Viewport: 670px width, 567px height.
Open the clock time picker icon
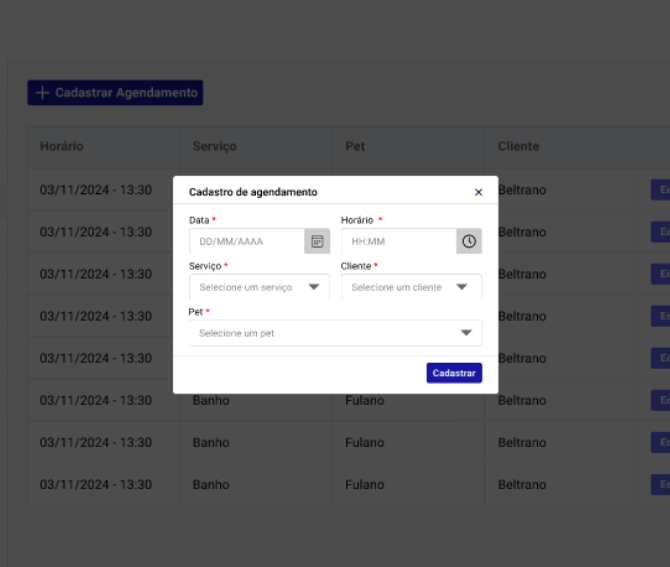(x=469, y=241)
